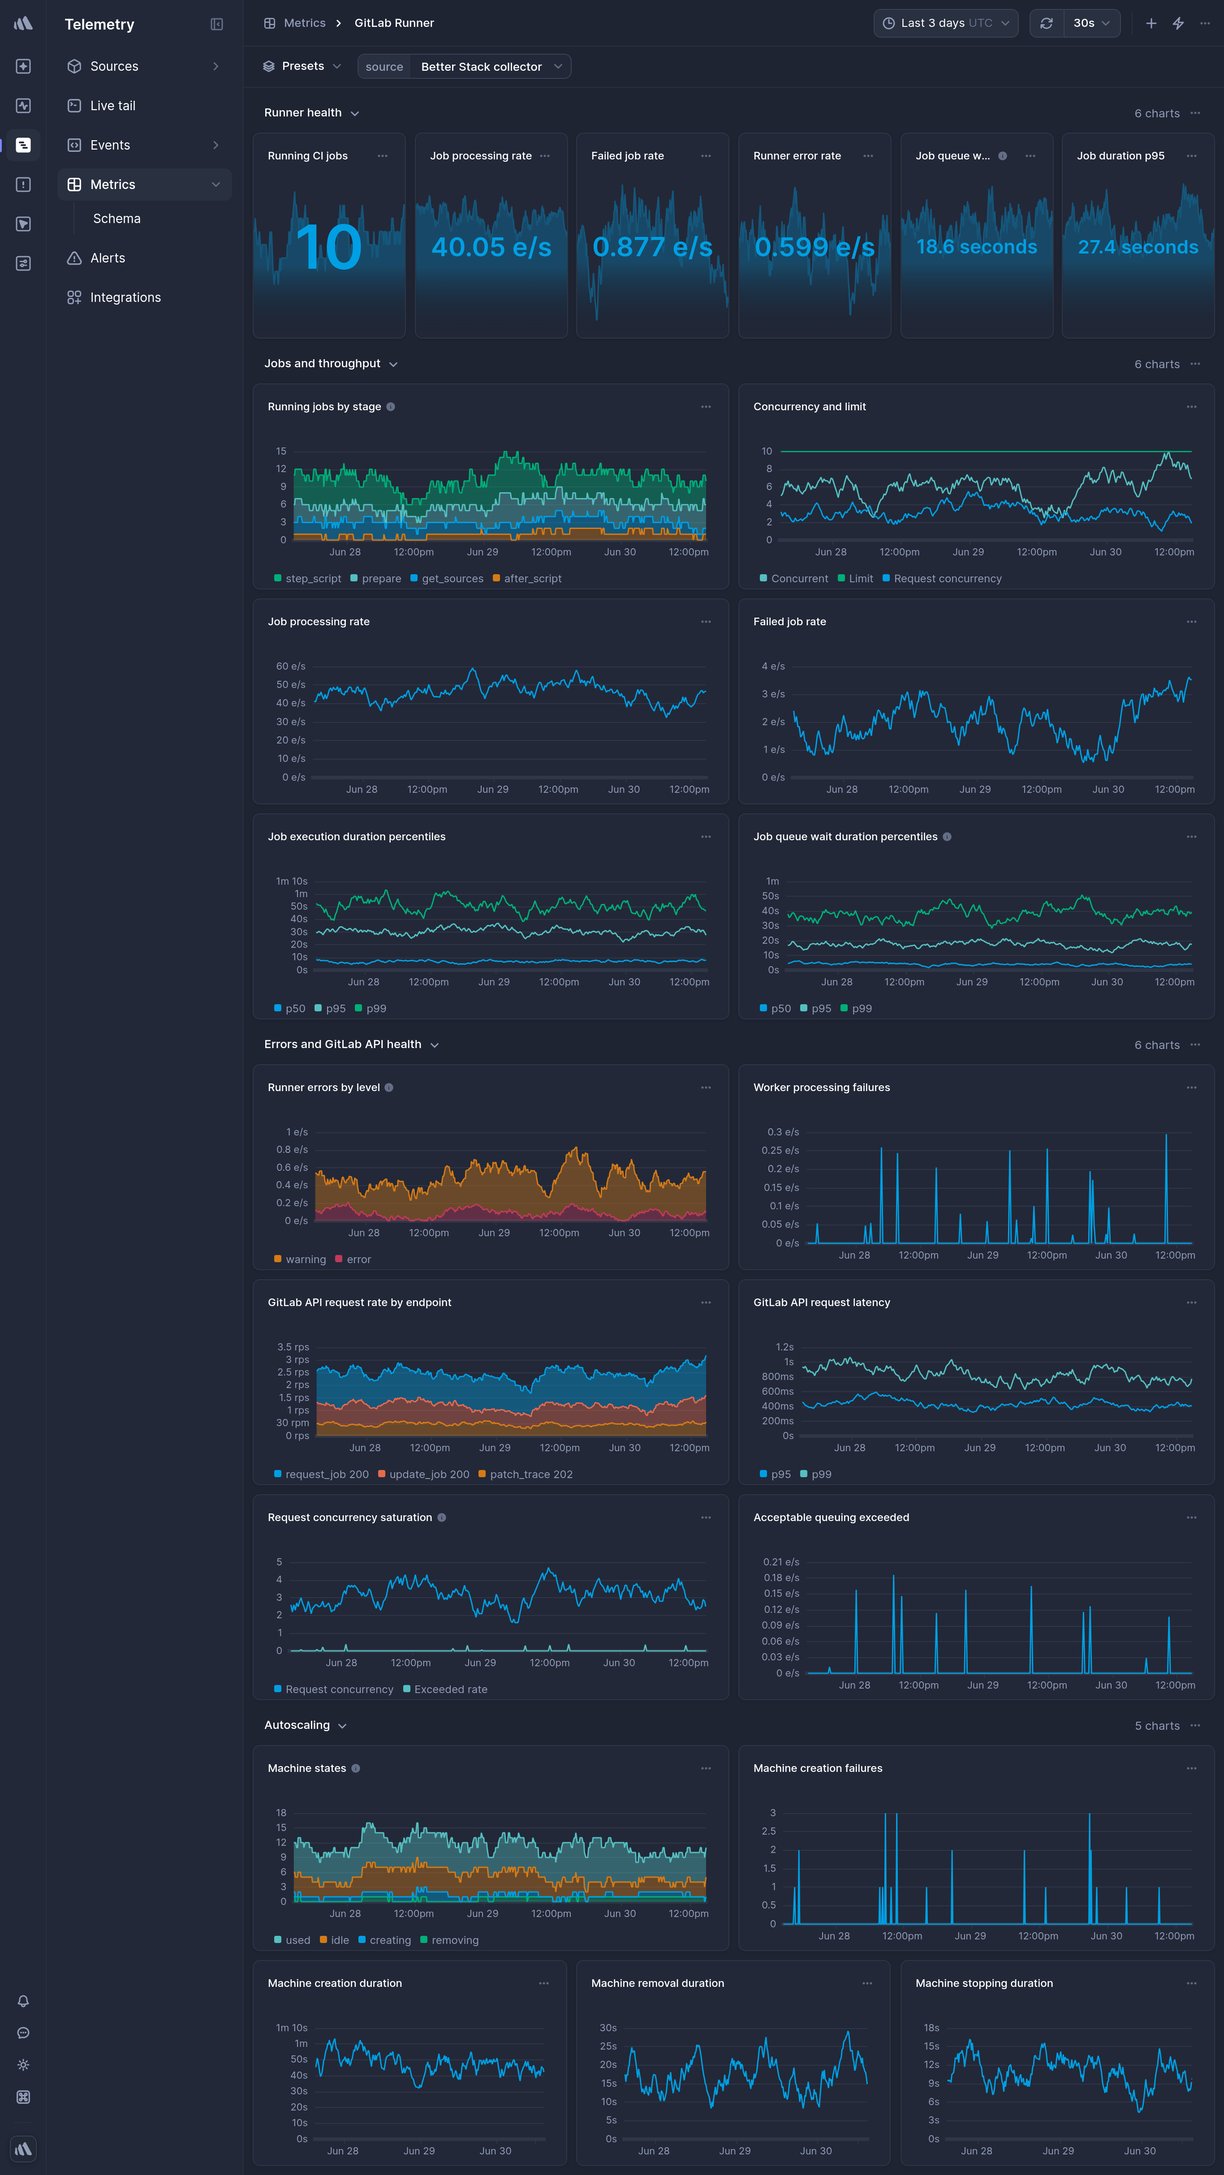Click the info icon beside Runner errors by level
The width and height of the screenshot is (1224, 2175).
389,1088
